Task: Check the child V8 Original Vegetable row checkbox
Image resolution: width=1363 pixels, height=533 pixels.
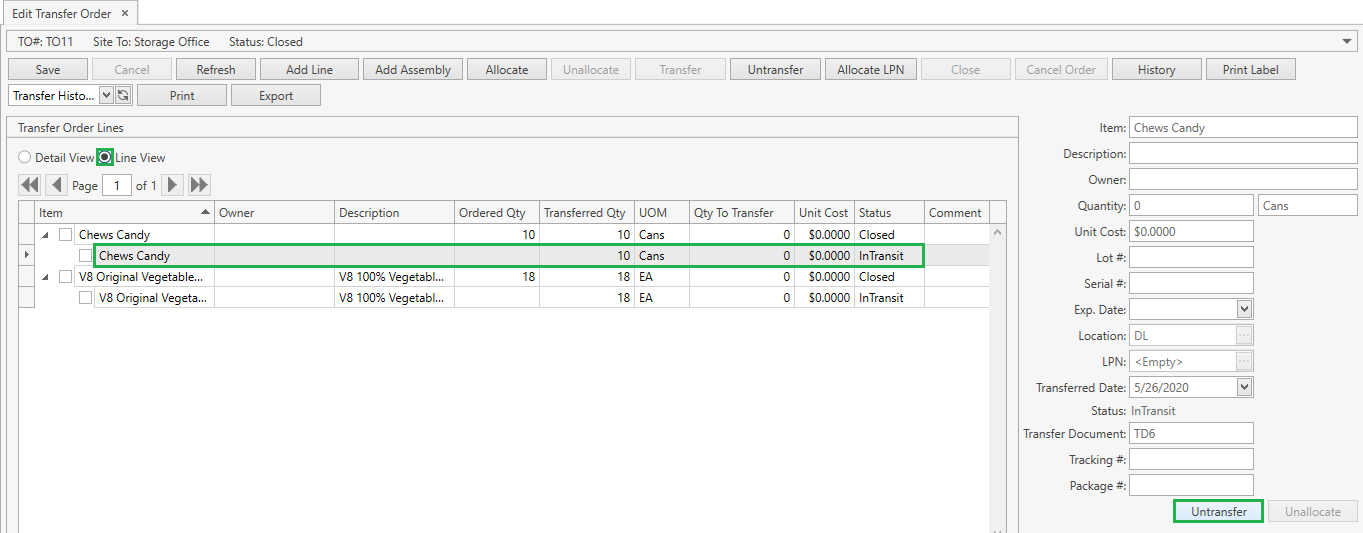Action: point(86,298)
